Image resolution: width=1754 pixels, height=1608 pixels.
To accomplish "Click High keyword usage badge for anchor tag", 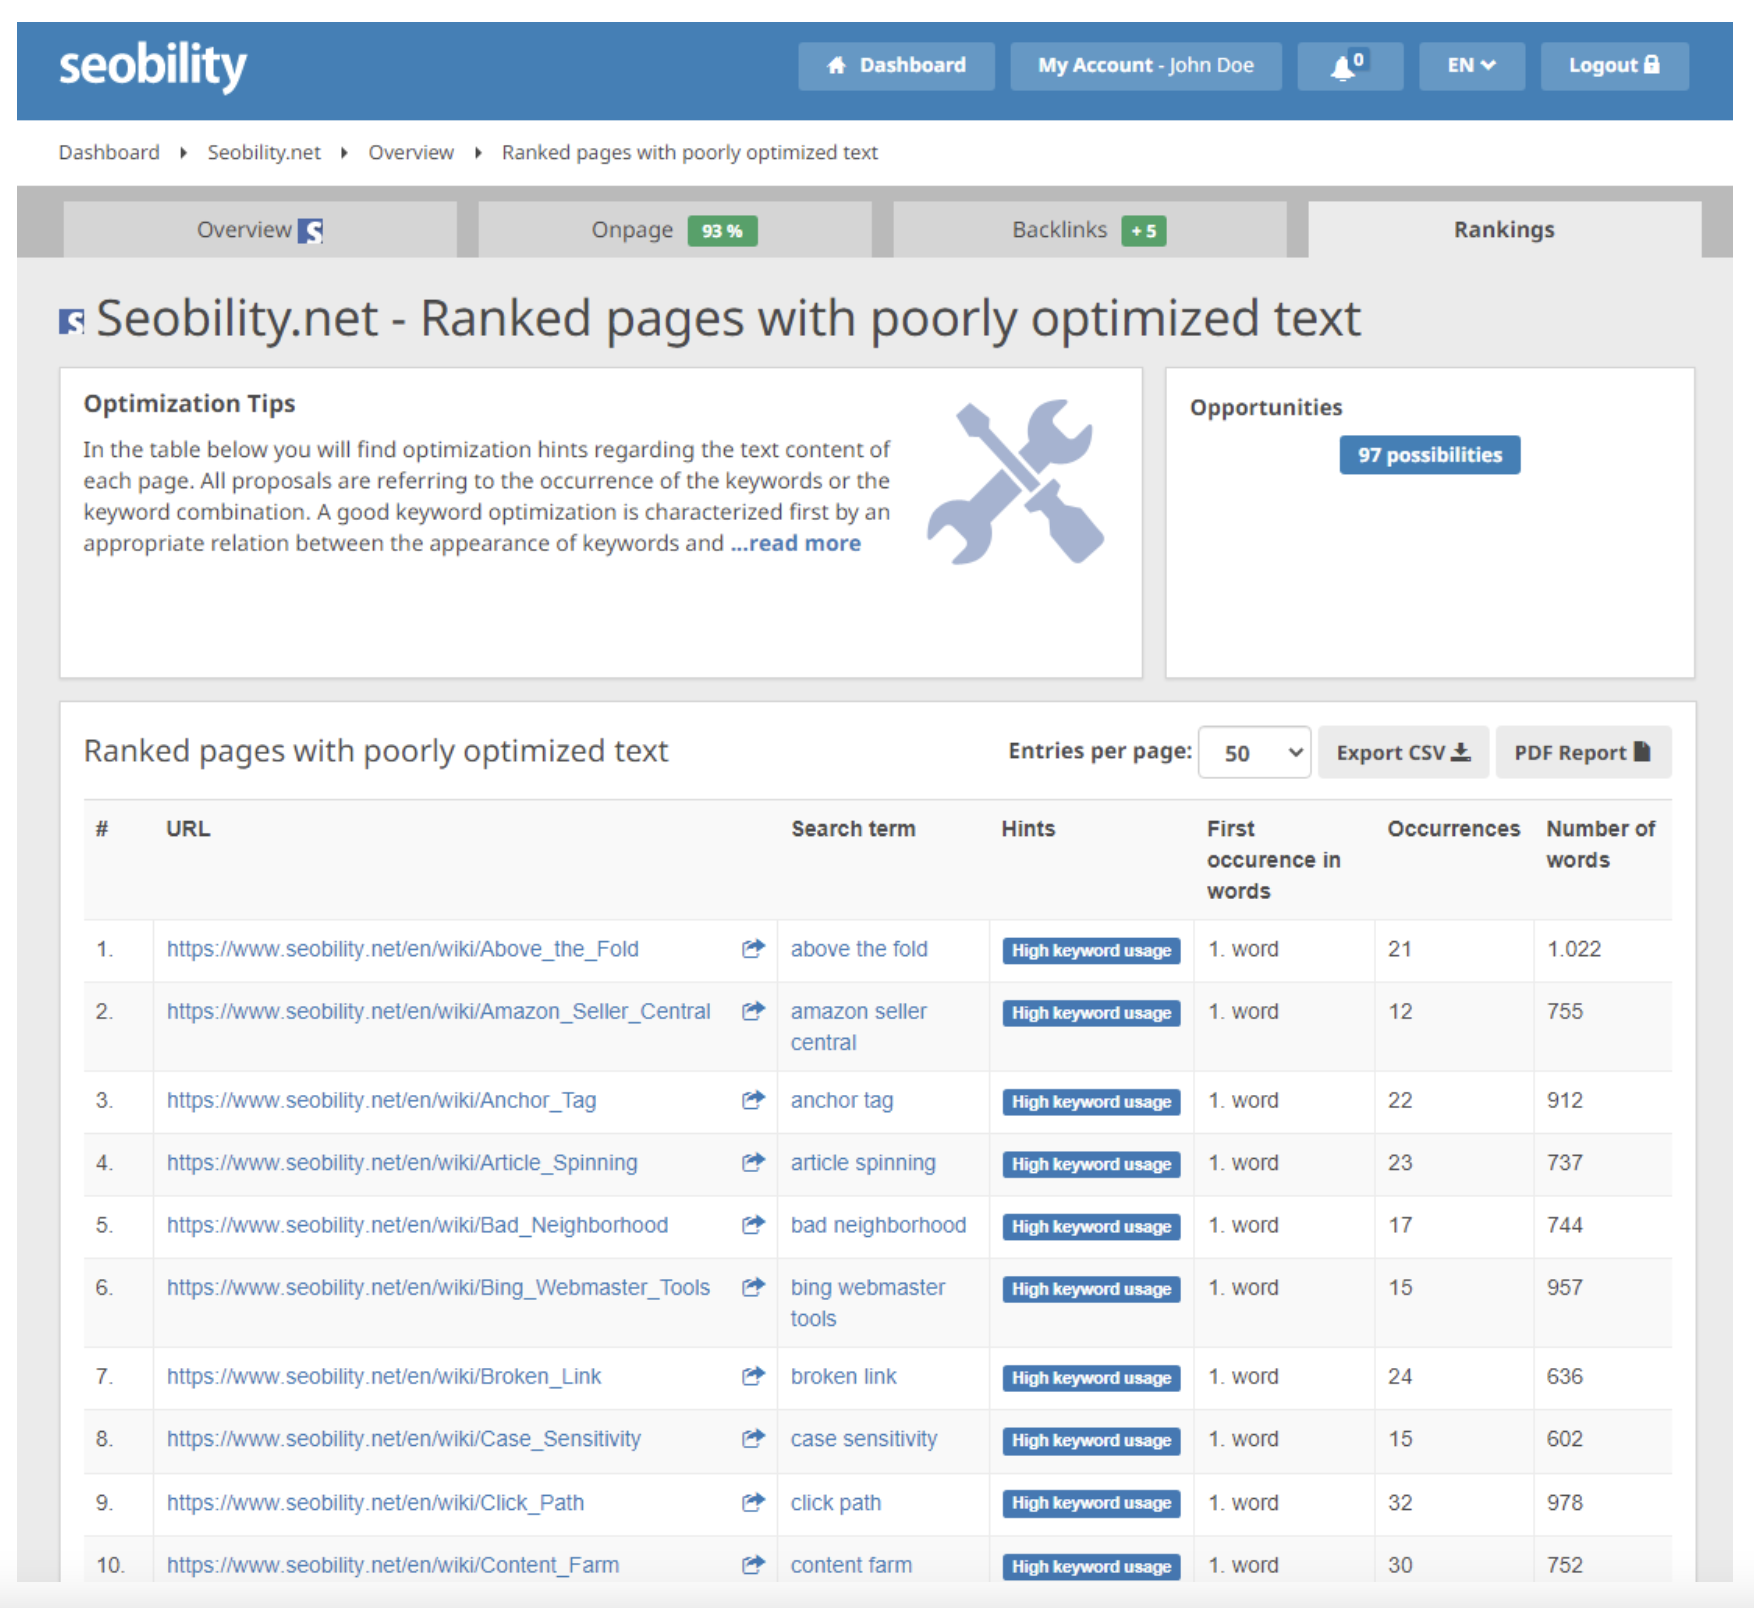I will coord(1091,1102).
